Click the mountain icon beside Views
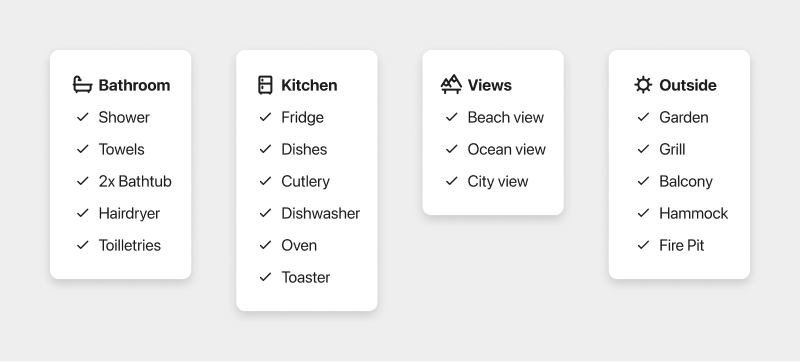The width and height of the screenshot is (800, 362). 451,85
